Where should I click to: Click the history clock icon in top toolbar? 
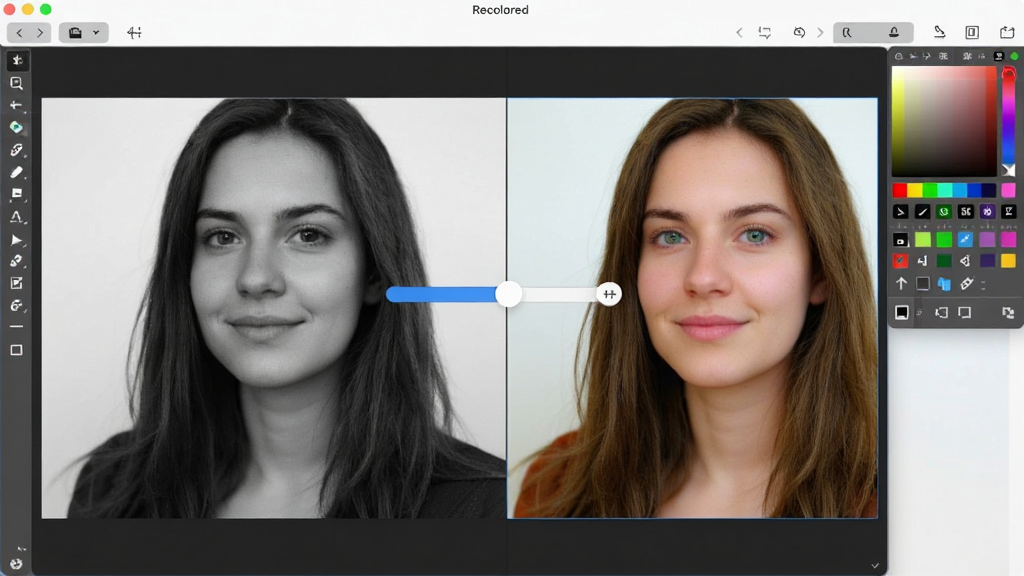coord(799,32)
